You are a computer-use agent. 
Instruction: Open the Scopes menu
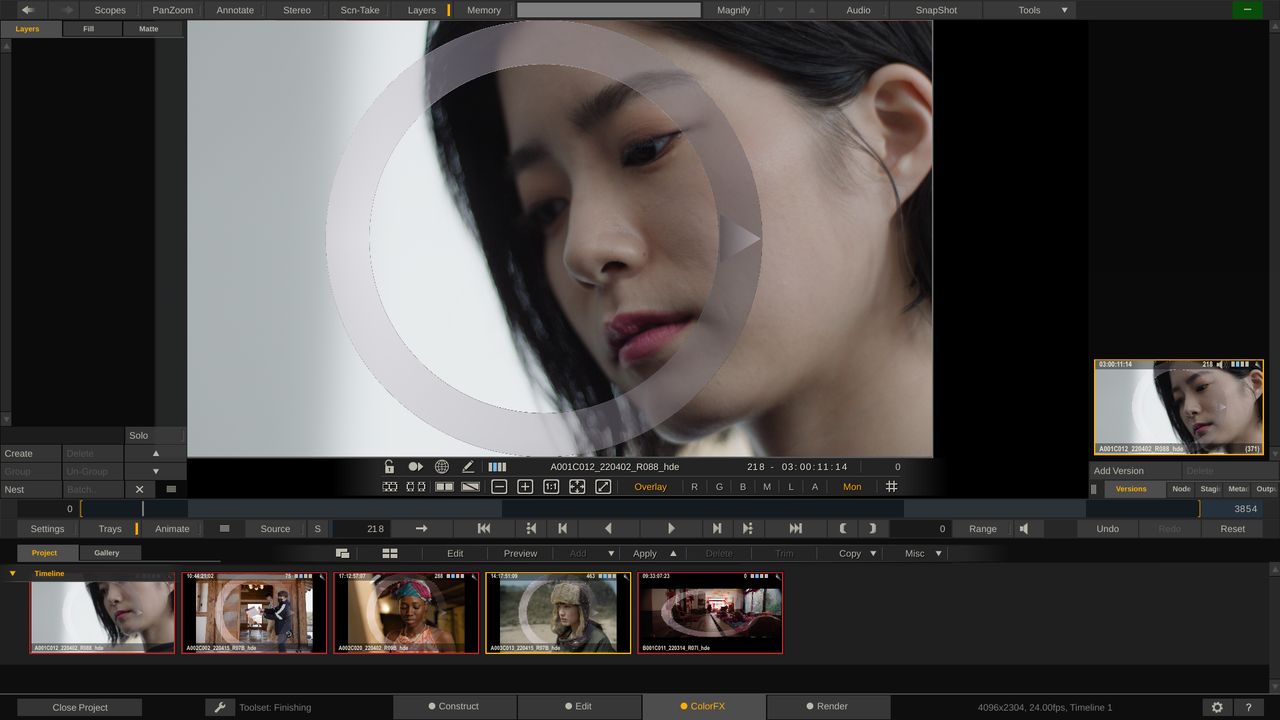click(x=110, y=10)
